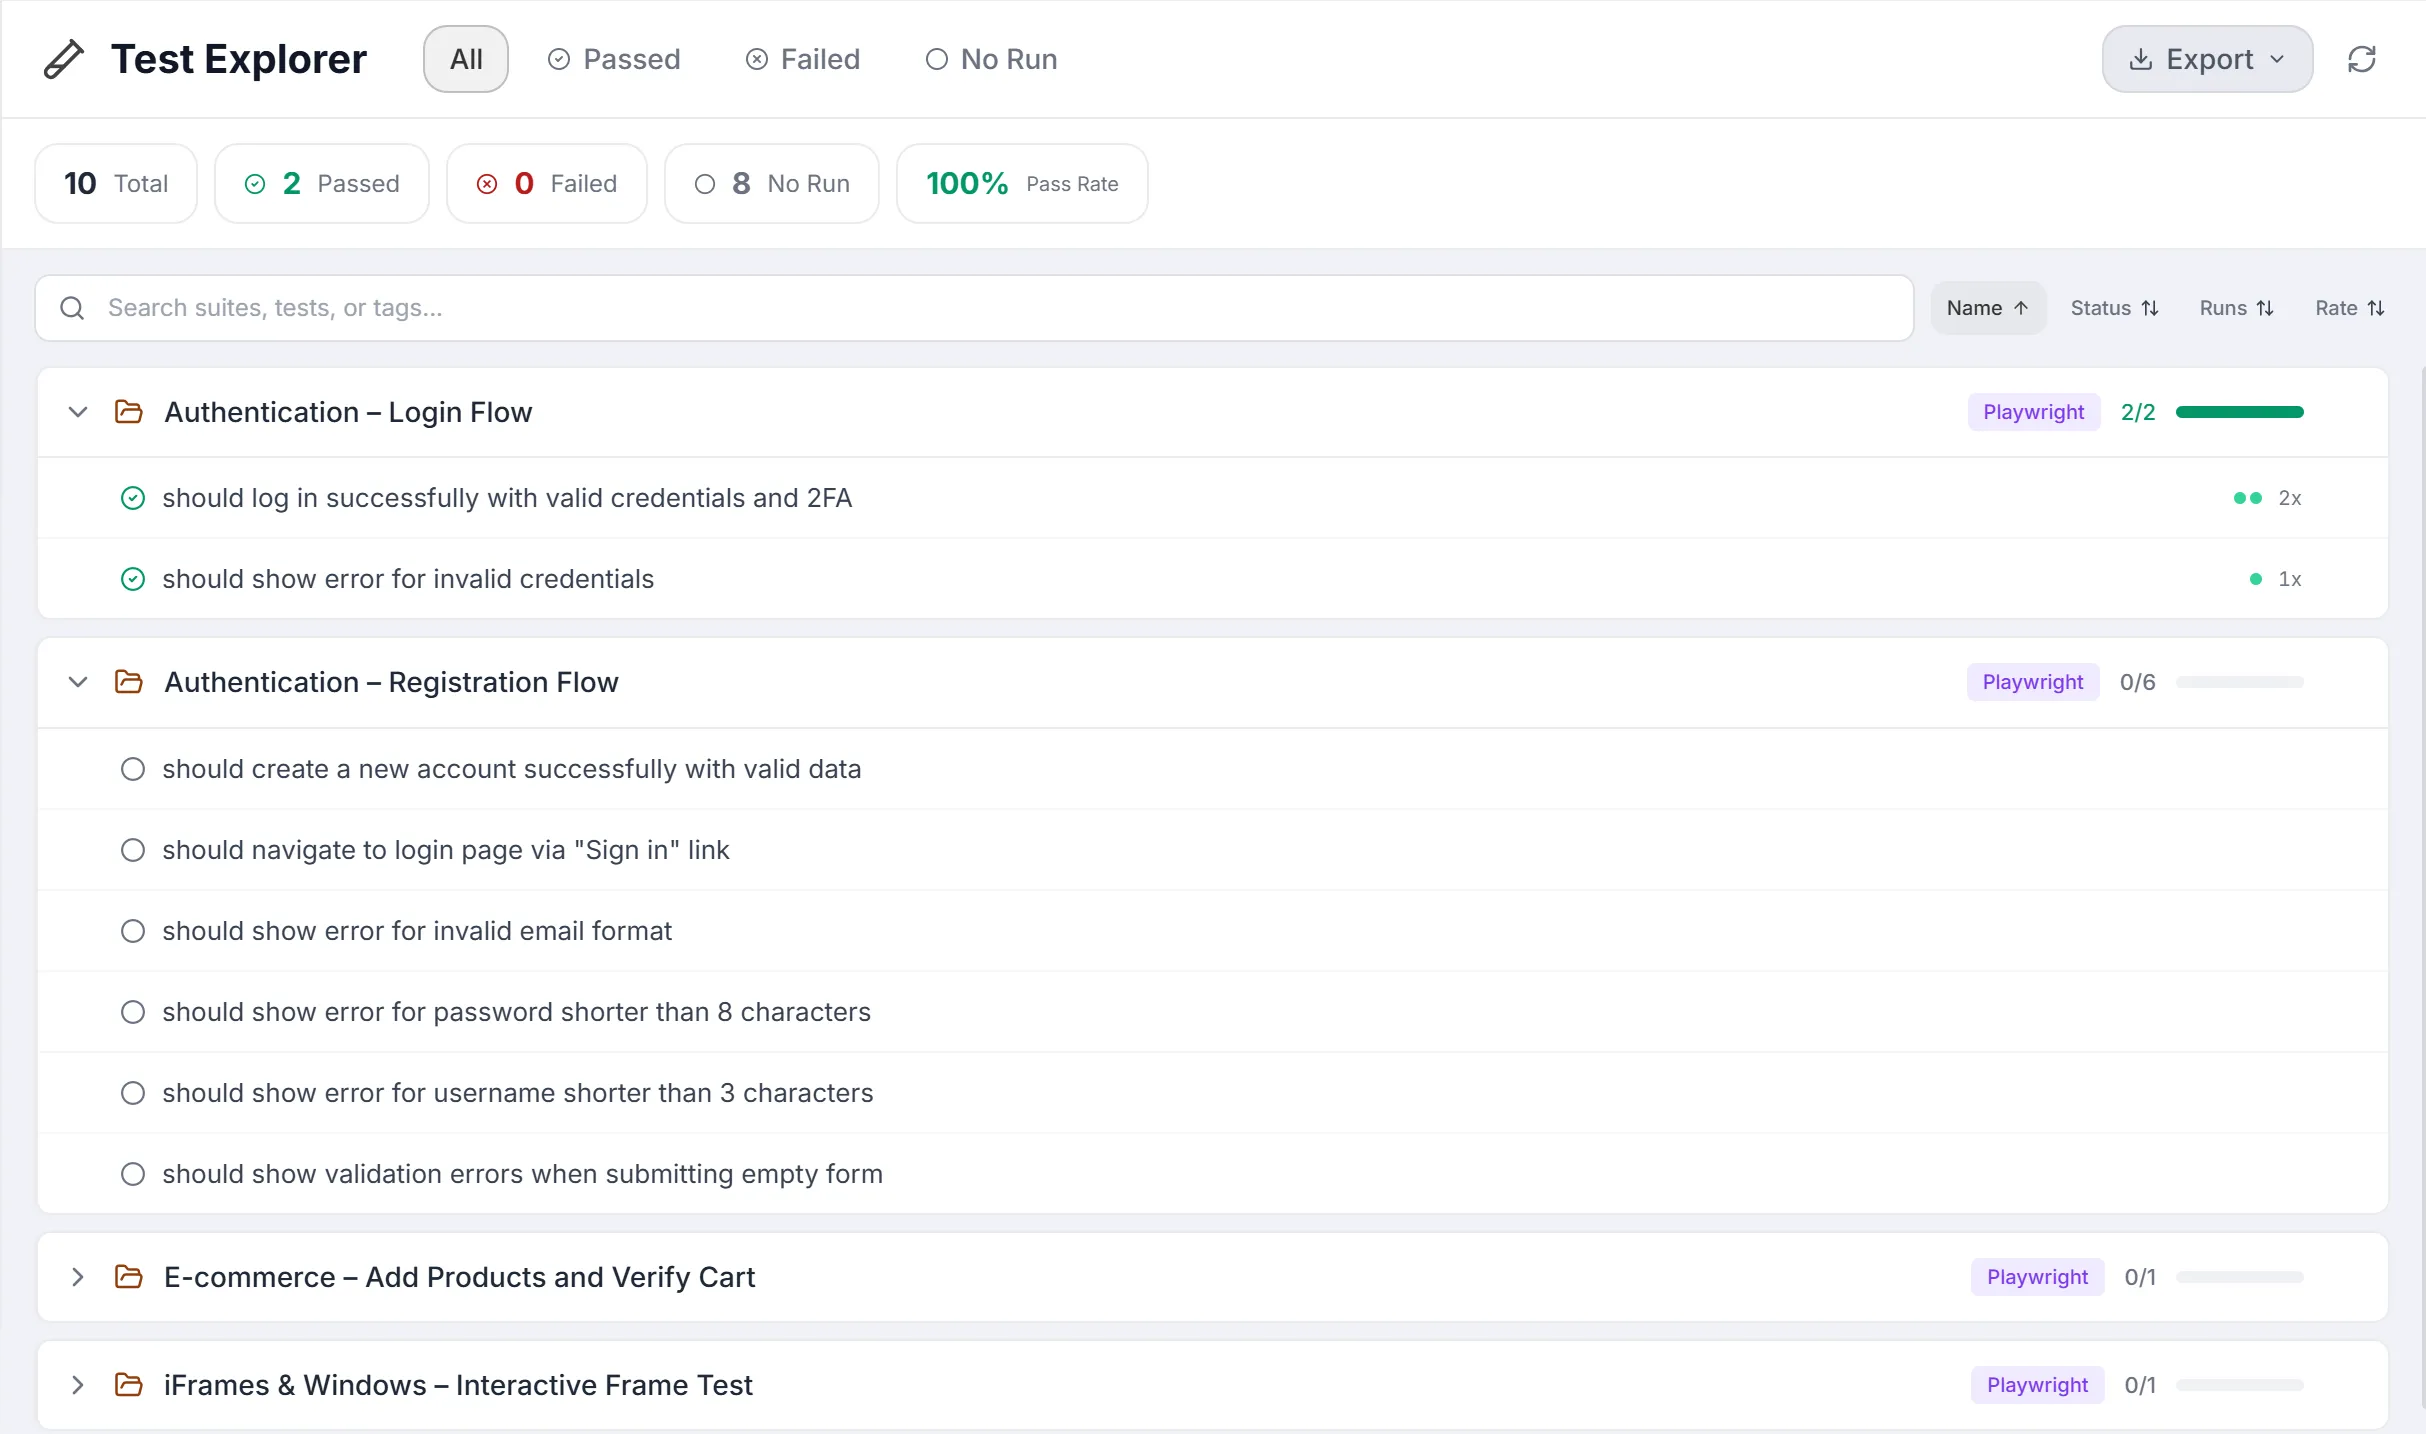Click the pencil icon beside Test Explorer
Viewport: 2426px width, 1434px height.
(64, 59)
